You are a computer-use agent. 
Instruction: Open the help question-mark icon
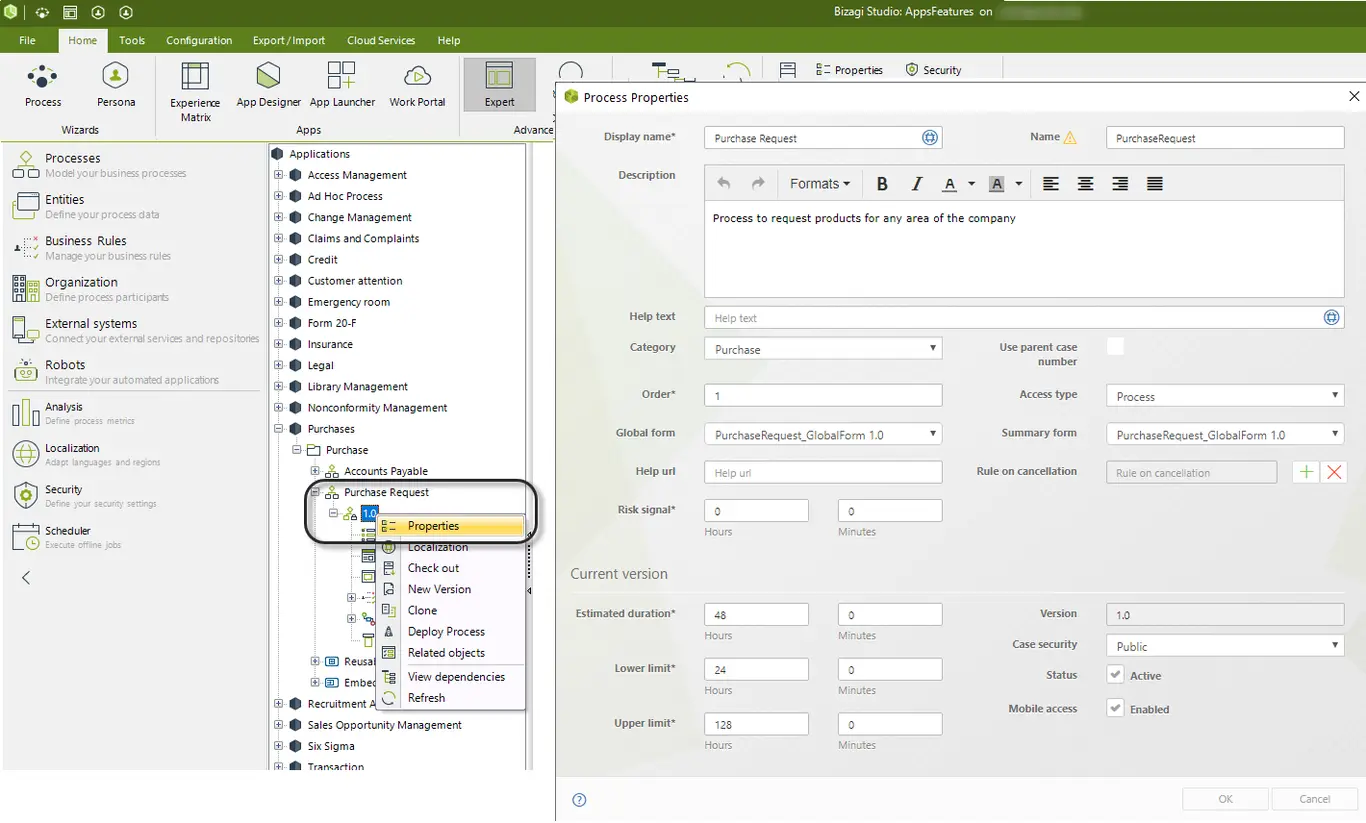[x=579, y=799]
